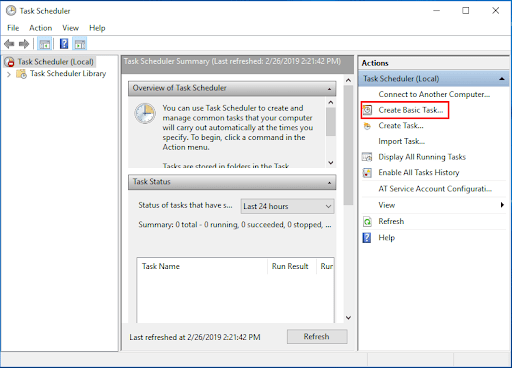512x368 pixels.
Task: Click Enable All Tasks History action
Action: coord(419,172)
